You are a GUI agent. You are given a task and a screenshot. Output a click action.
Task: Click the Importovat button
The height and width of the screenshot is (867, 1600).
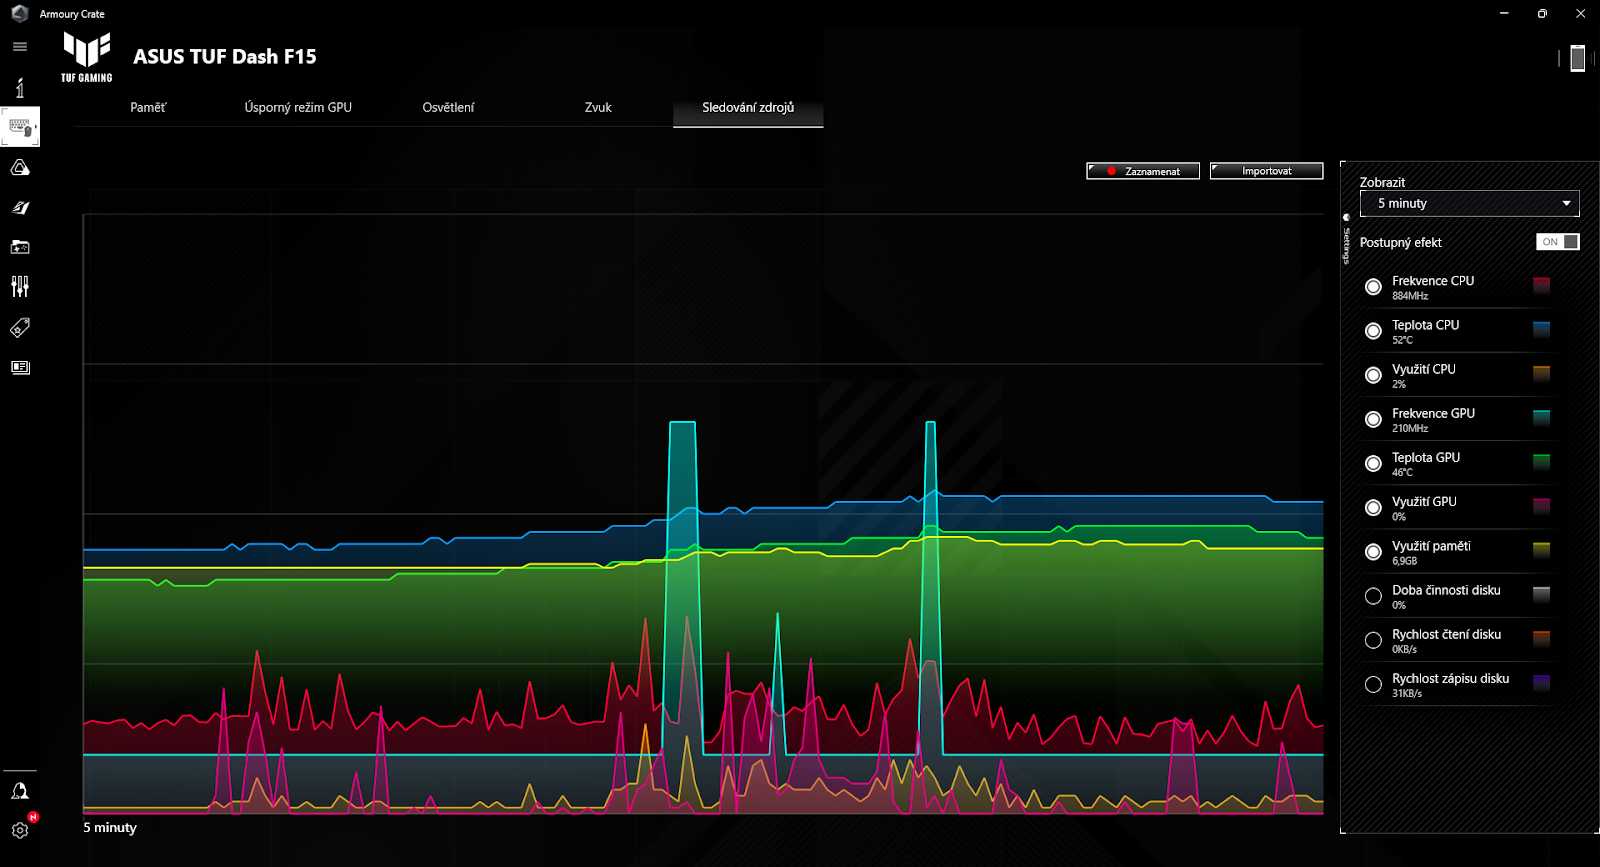1266,171
